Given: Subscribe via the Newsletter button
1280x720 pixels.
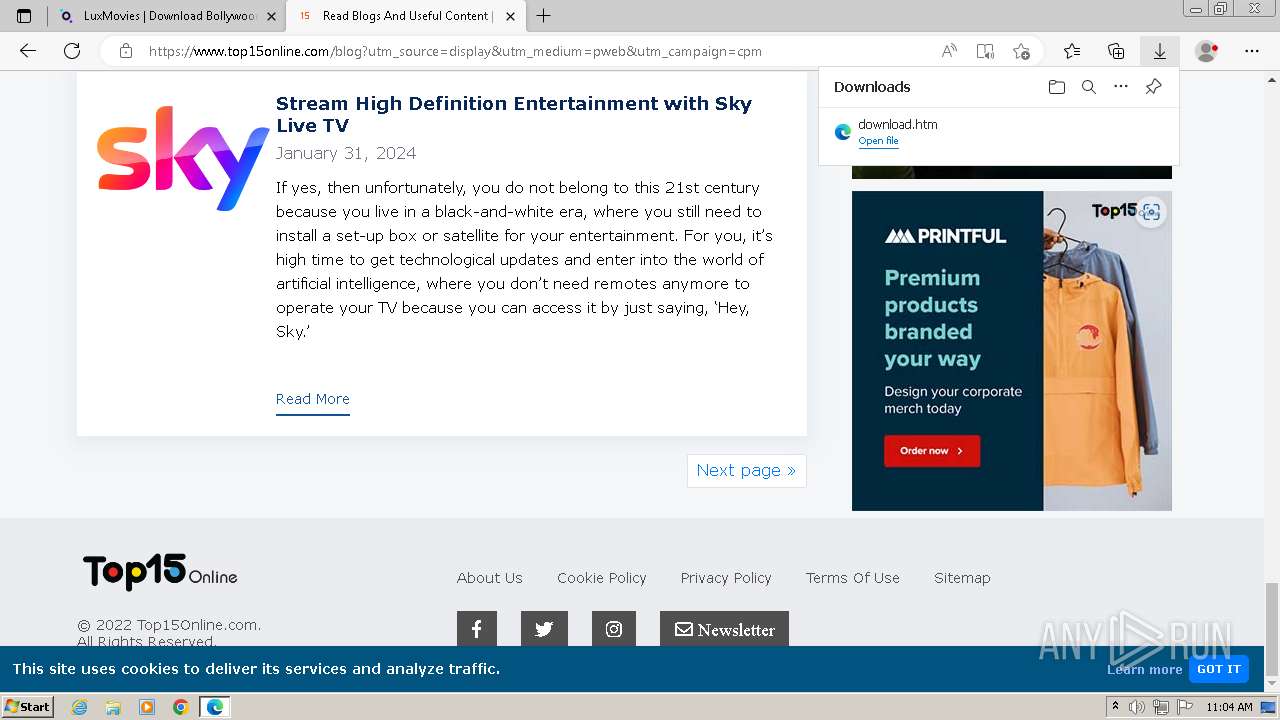Looking at the screenshot, I should [x=724, y=629].
